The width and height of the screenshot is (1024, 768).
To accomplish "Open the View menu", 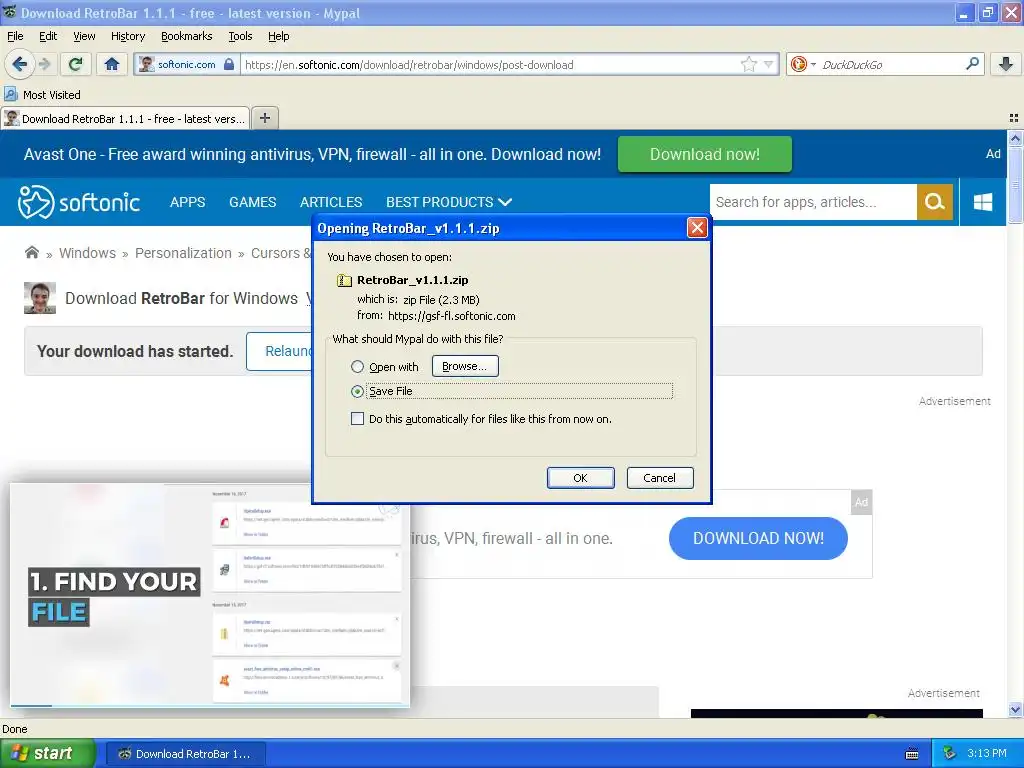I will tap(84, 36).
